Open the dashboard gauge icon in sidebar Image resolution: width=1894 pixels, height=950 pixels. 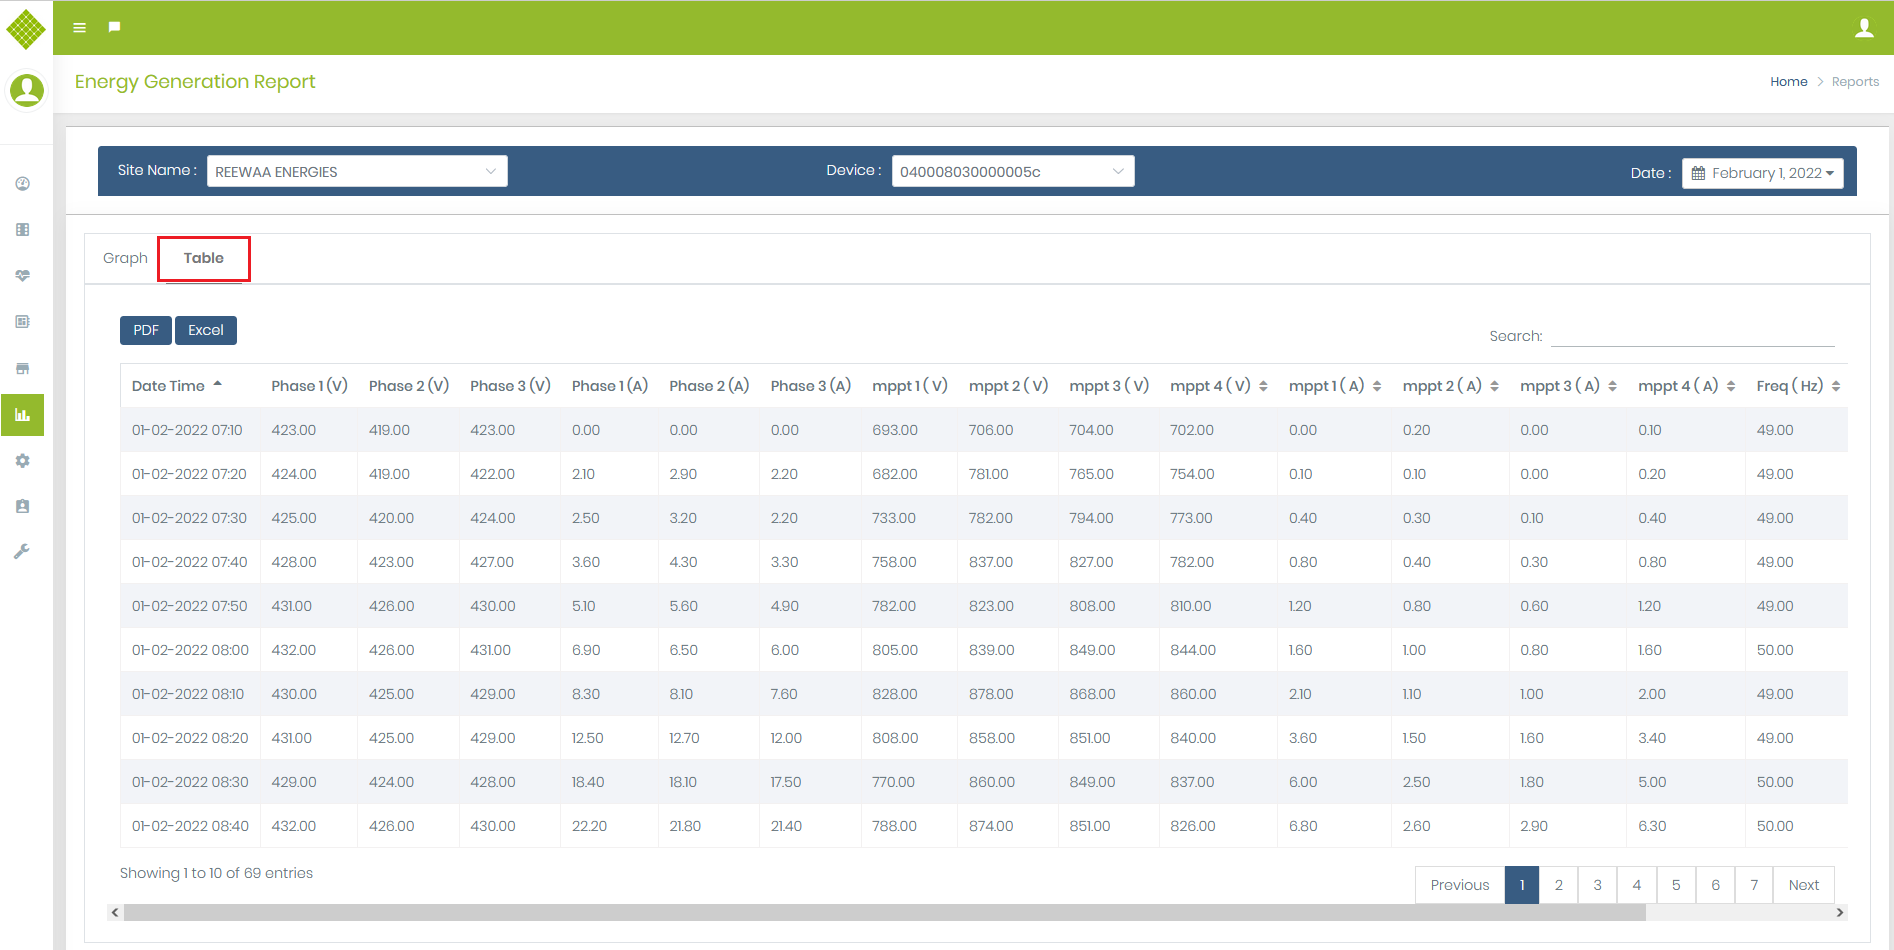click(x=22, y=184)
